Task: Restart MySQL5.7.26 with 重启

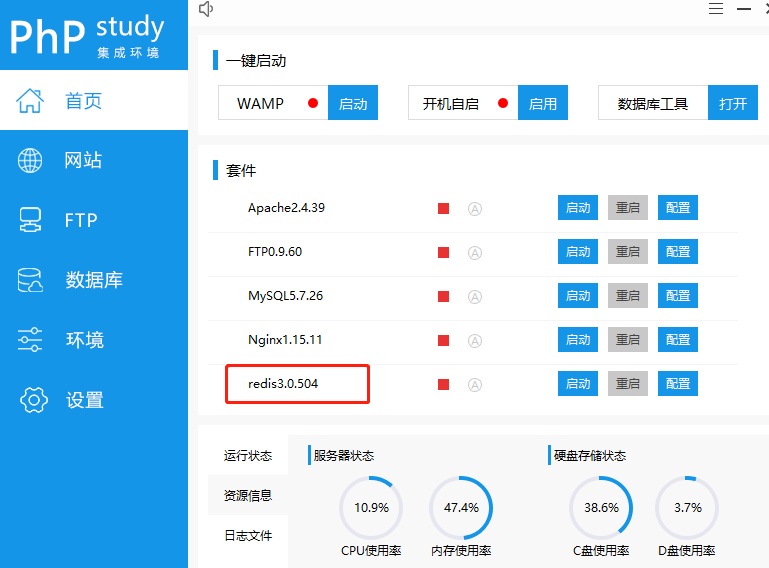Action: coord(628,295)
